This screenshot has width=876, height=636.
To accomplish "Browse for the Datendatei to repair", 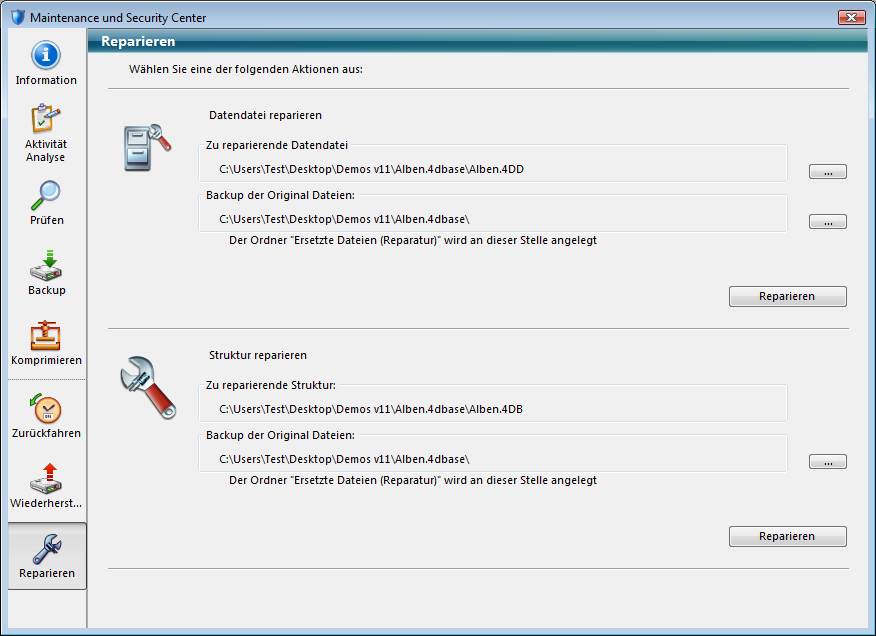I will (x=827, y=172).
